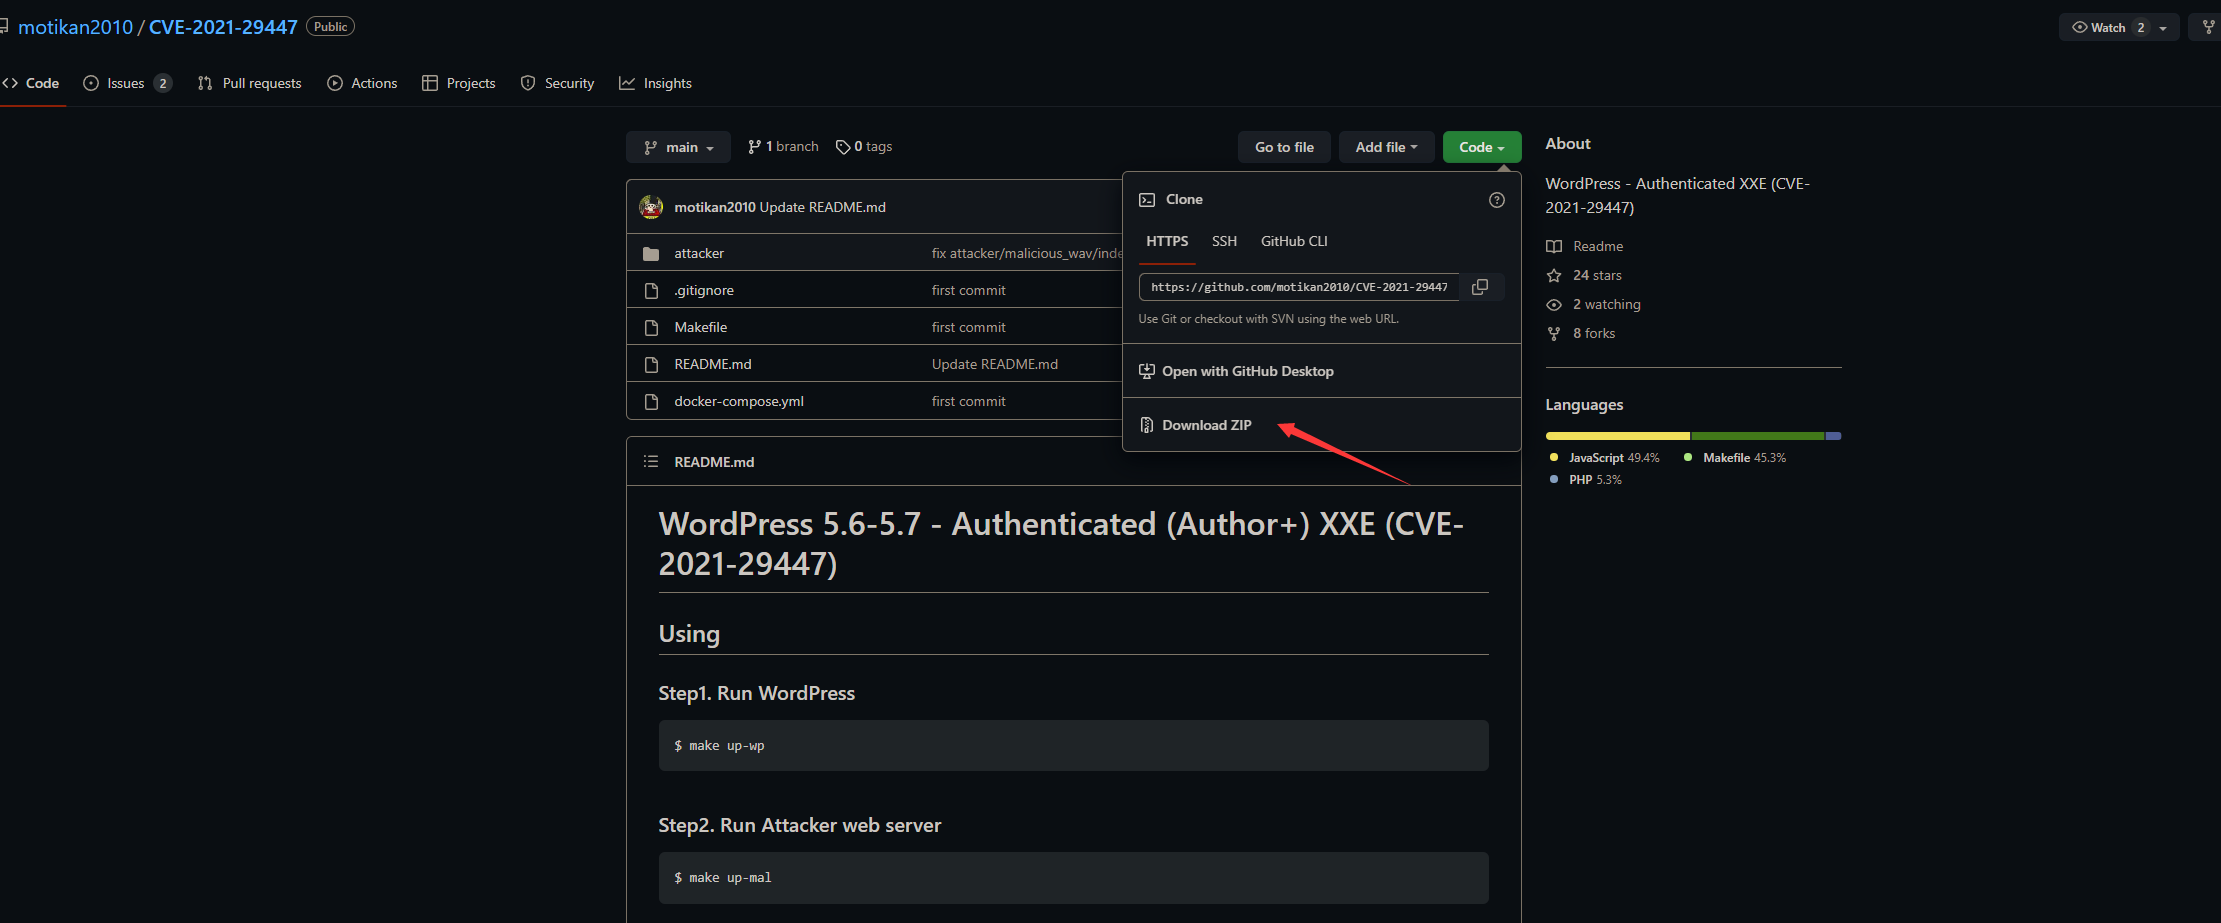Click the attacker folder icon
Image resolution: width=2221 pixels, height=923 pixels.
651,254
